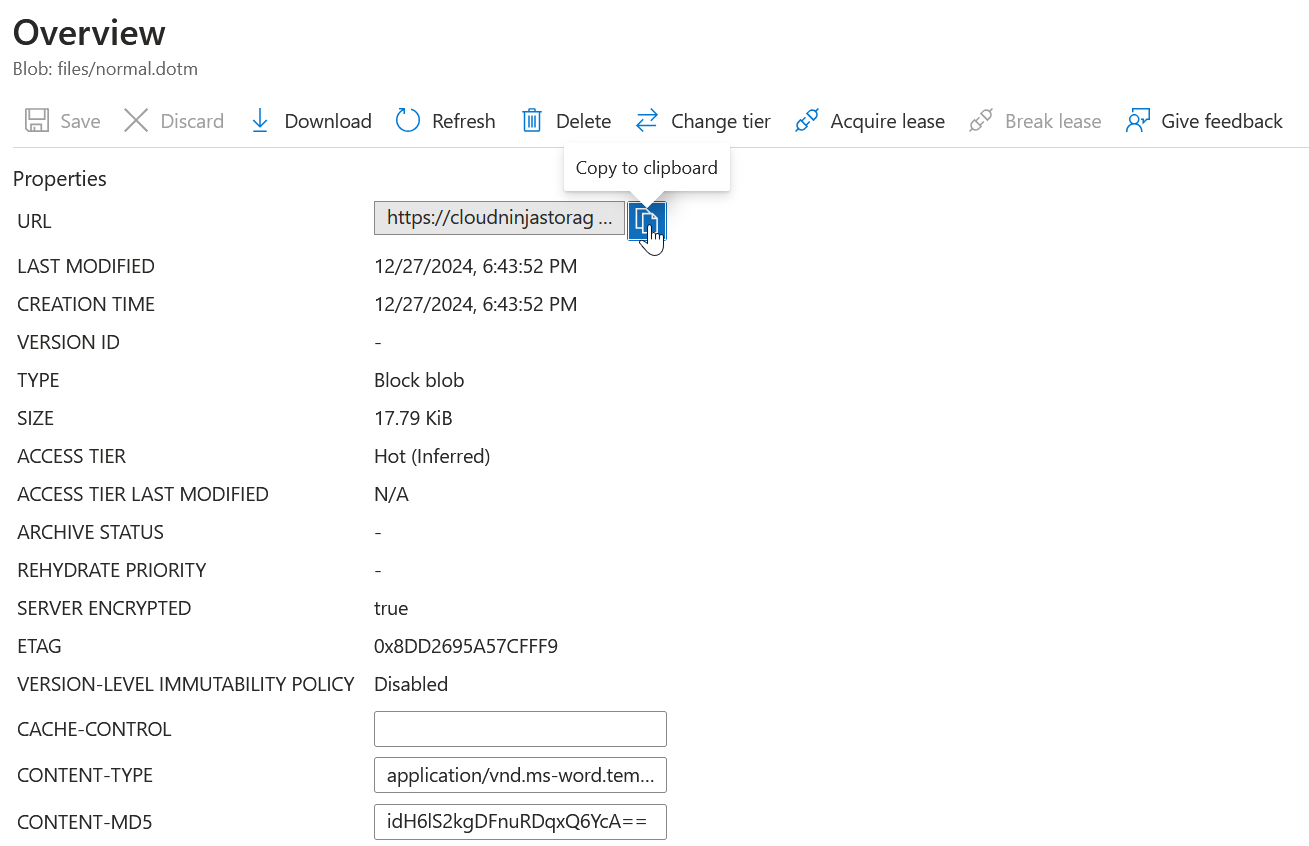This screenshot has height=846, width=1309.
Task: Click the Download icon in the toolbar
Action: point(260,120)
